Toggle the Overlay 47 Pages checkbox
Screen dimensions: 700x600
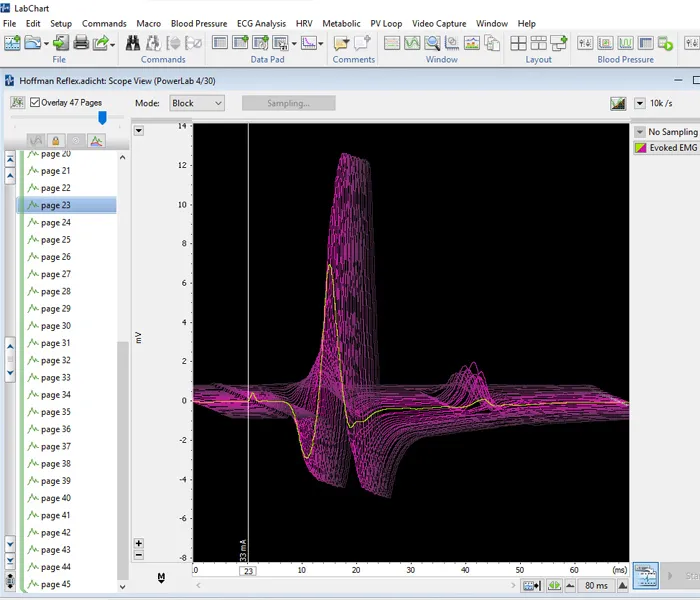(x=36, y=103)
